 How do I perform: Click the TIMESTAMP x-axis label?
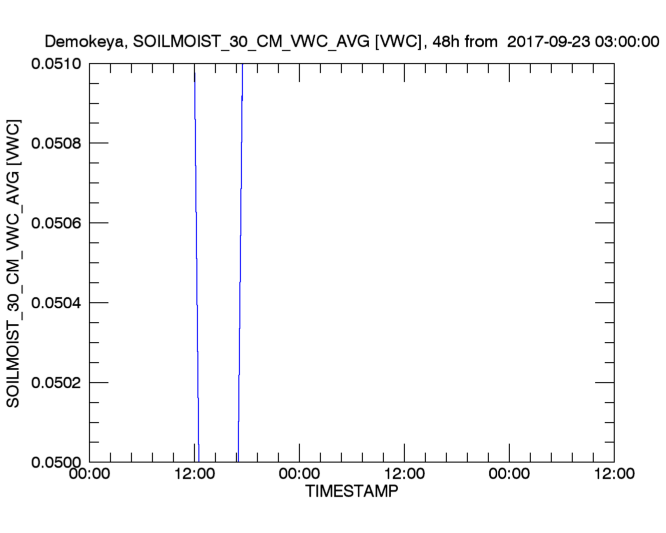[350, 493]
